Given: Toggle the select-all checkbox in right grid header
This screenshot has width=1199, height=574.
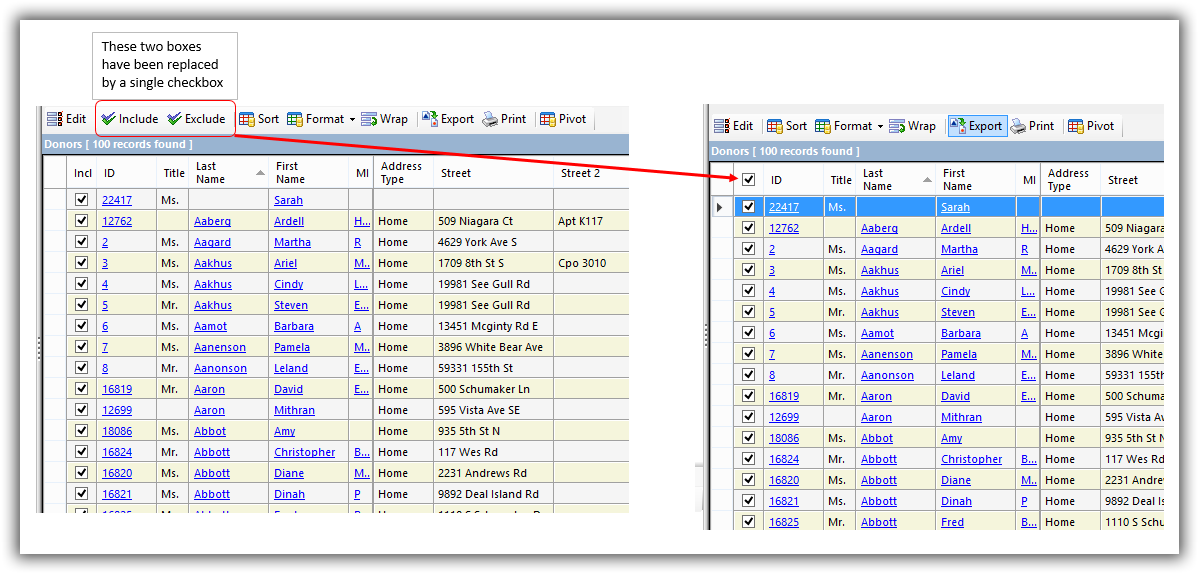Looking at the screenshot, I should coord(748,180).
